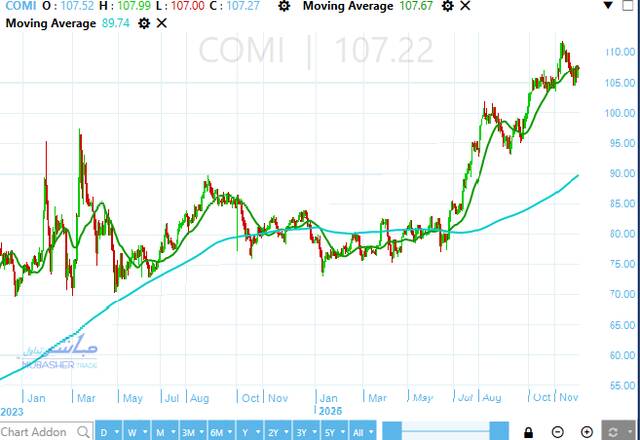Toggle the chart lock icon

click(528, 432)
